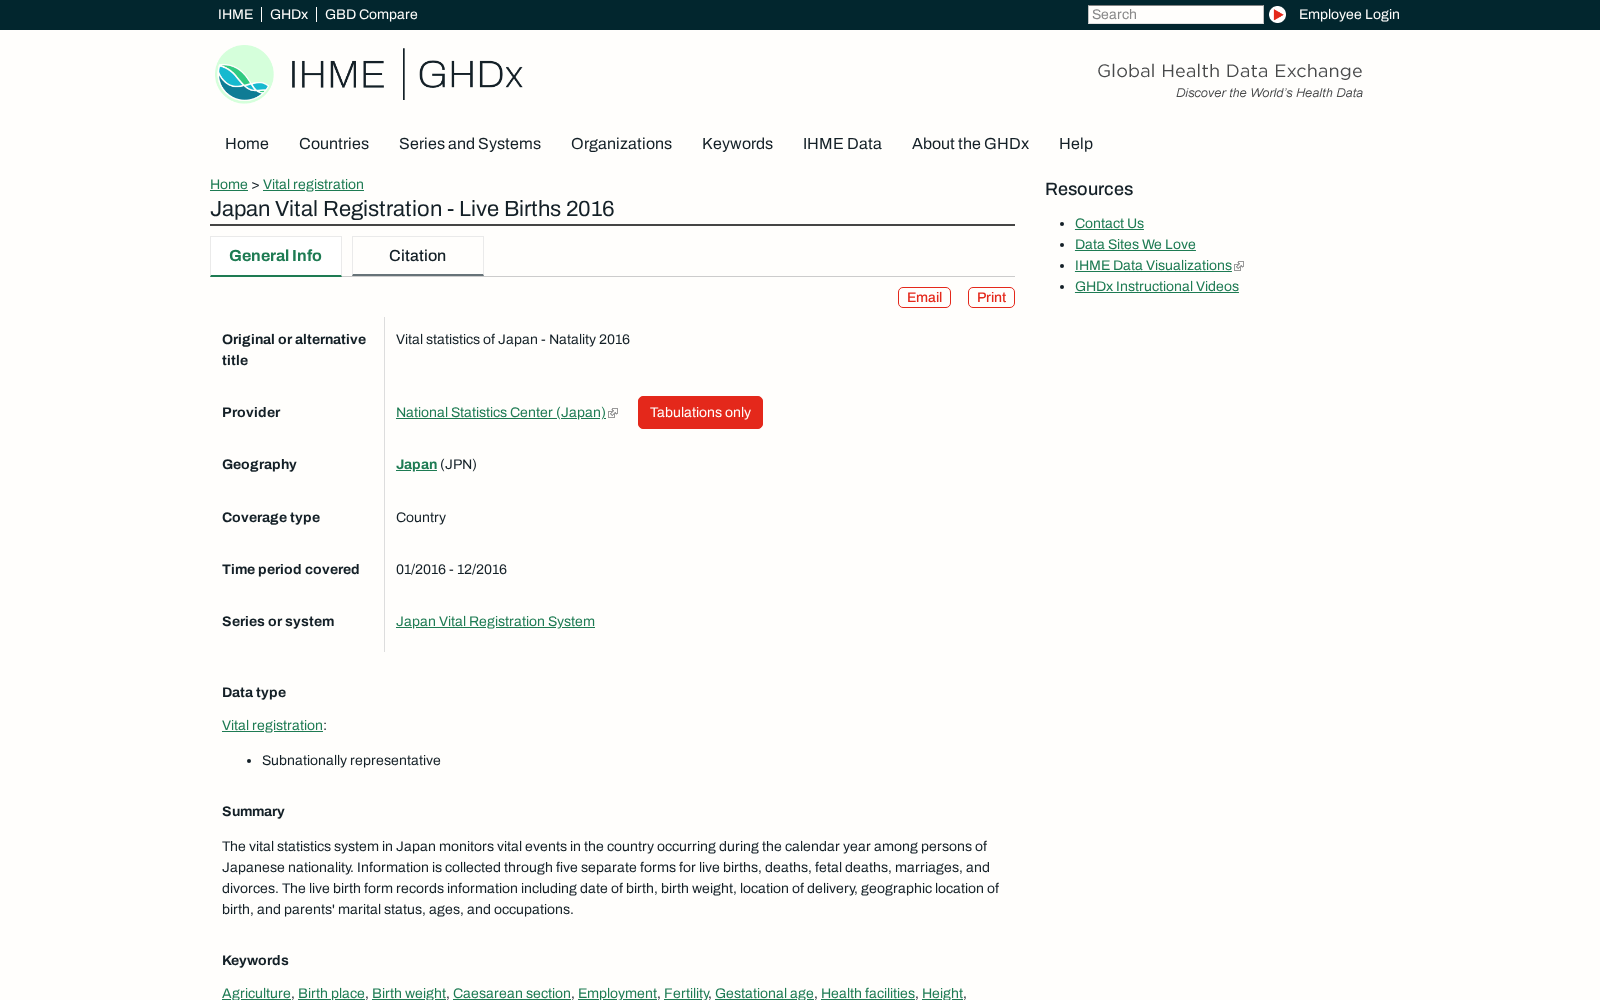Open the Help menu item
Viewport: 1600px width, 1000px height.
coord(1076,144)
